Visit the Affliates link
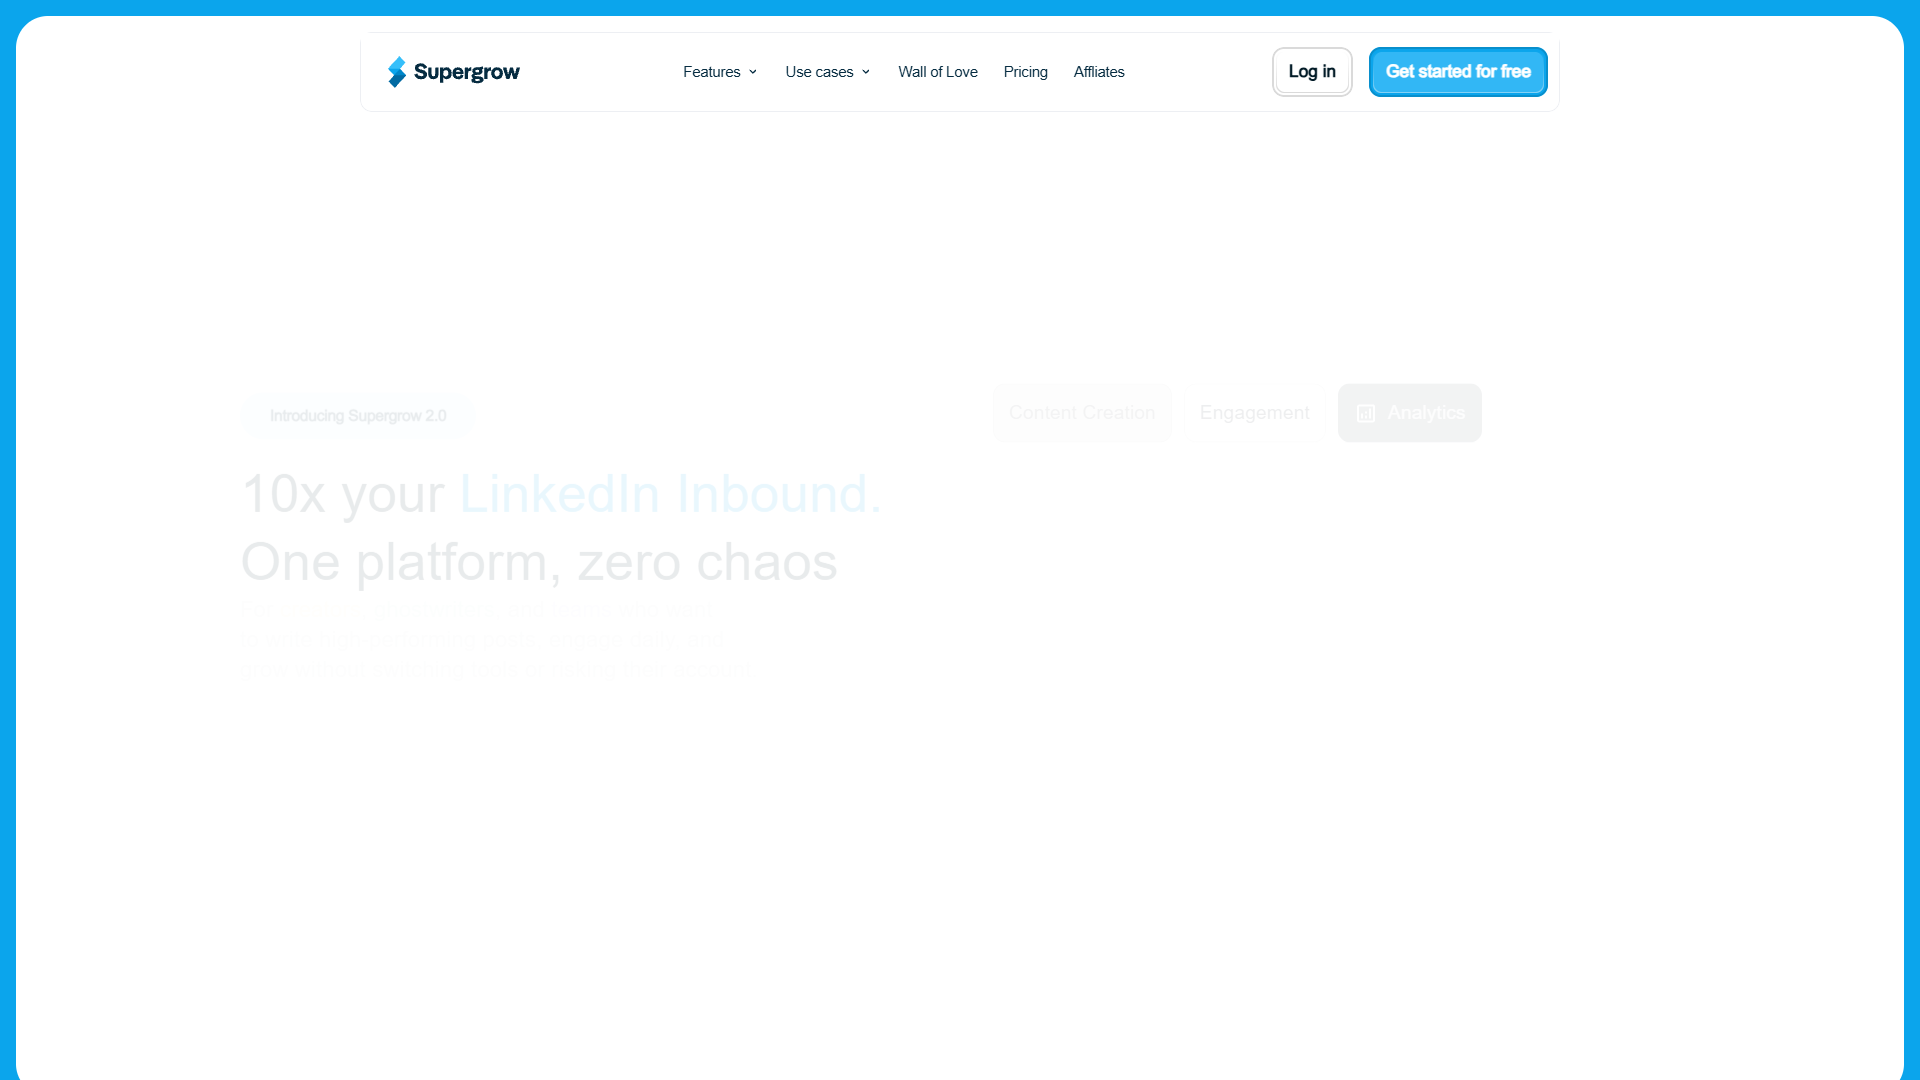Screen dimensions: 1920x1080 (1099, 72)
